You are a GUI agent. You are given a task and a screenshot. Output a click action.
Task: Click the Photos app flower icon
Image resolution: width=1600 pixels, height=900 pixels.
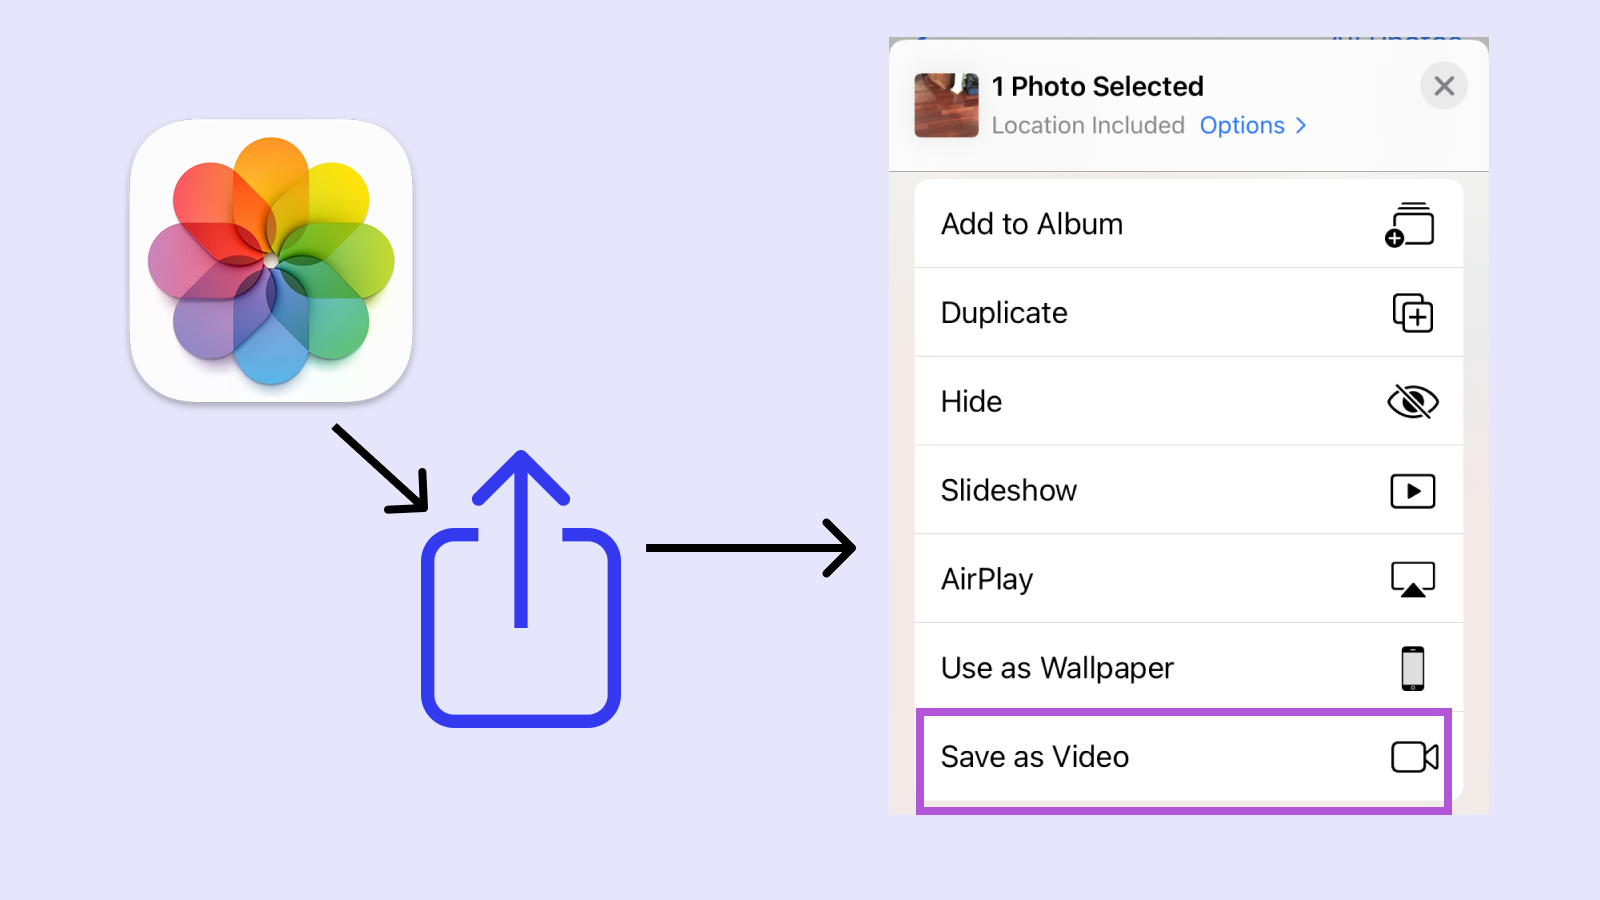pos(271,262)
